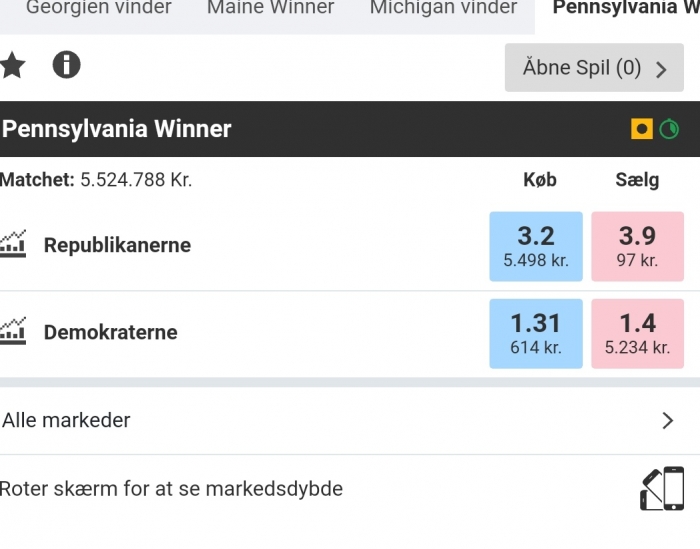This screenshot has width=700, height=549.
Task: Expand the Alle markeder chevron arrow
Action: point(667,420)
